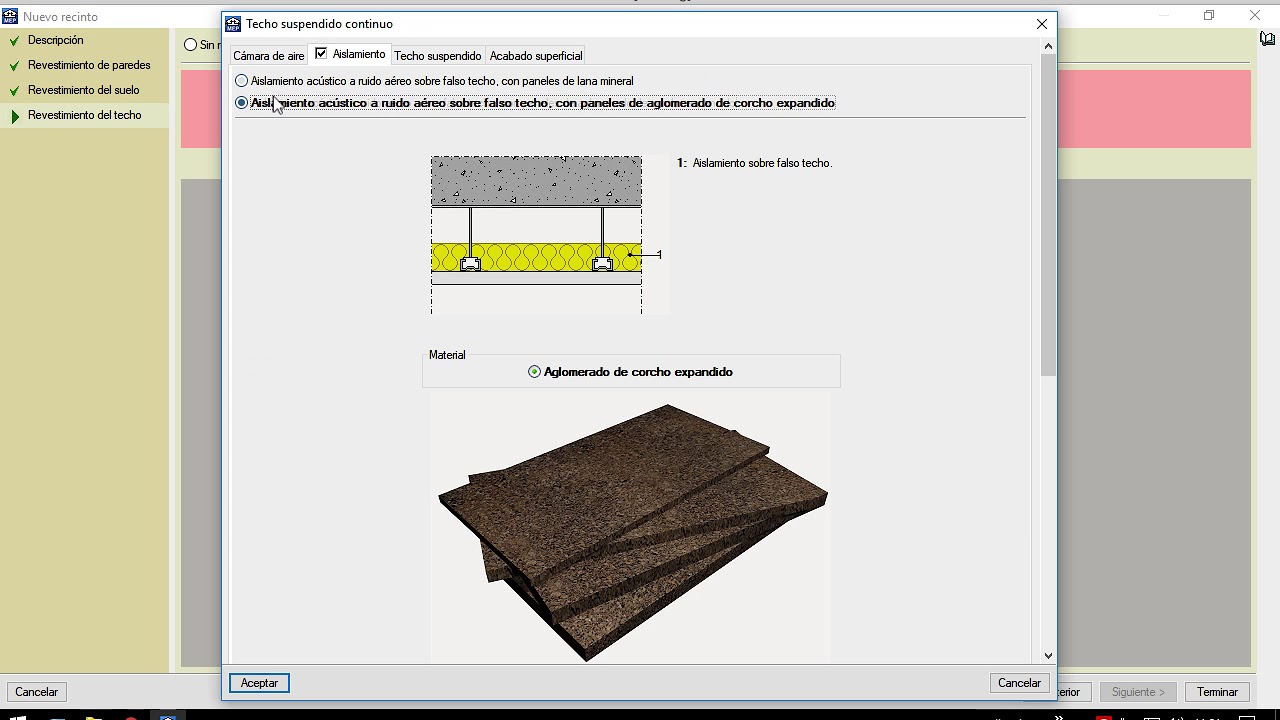
Task: Click scroll-up arrow of dialog scrollbar
Action: coord(1048,46)
